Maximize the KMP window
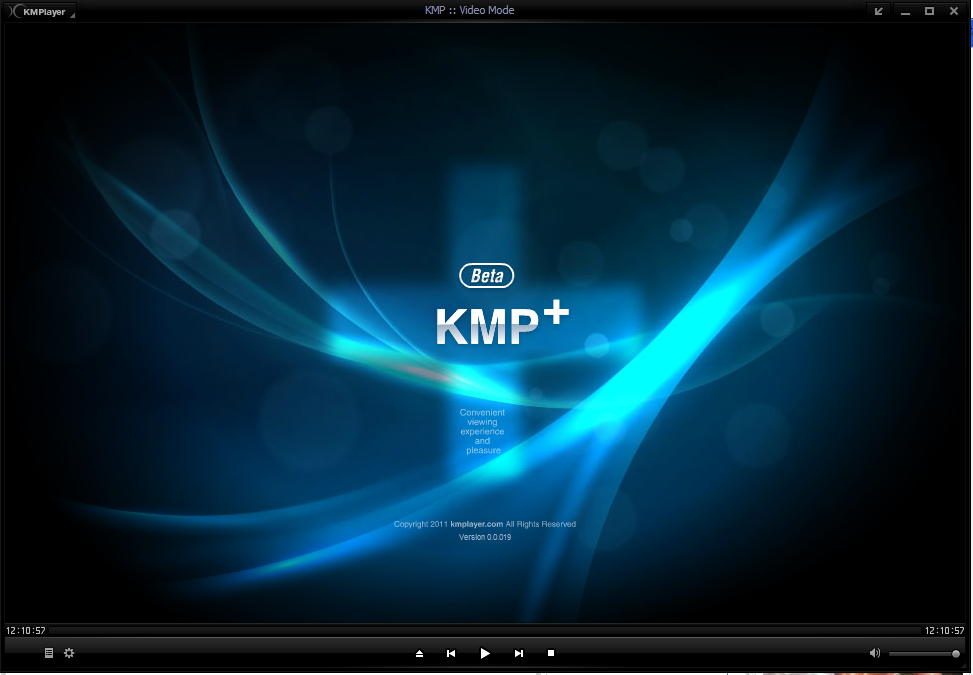The width and height of the screenshot is (973, 675). [x=929, y=11]
